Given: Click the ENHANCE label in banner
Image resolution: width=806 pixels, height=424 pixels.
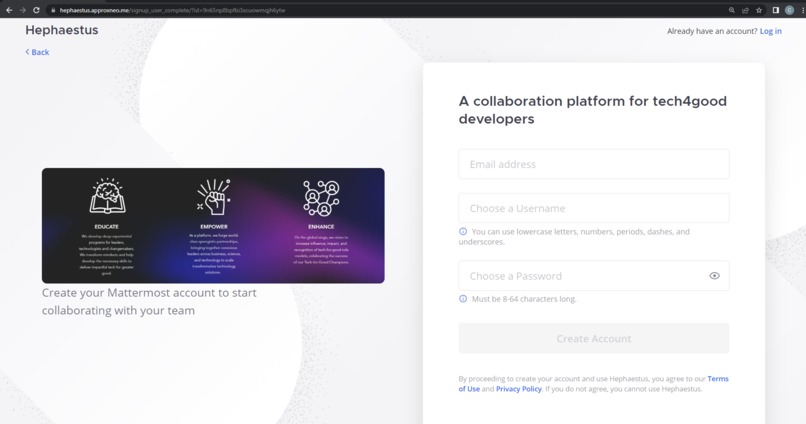Looking at the screenshot, I should [321, 227].
